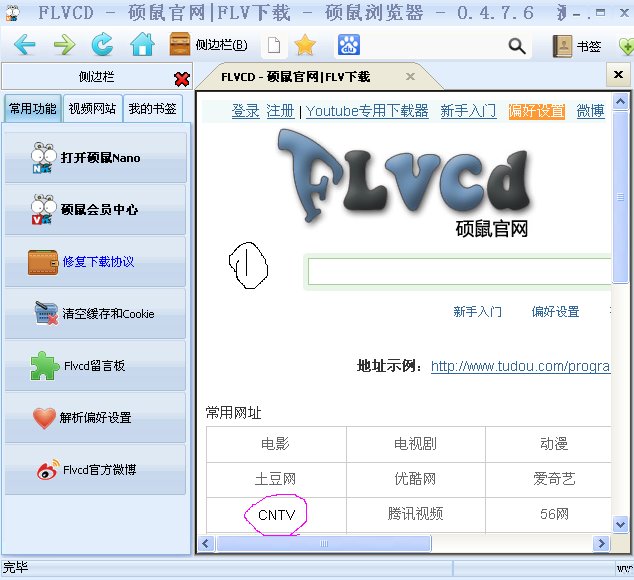Open a new blank page icon

[274, 45]
